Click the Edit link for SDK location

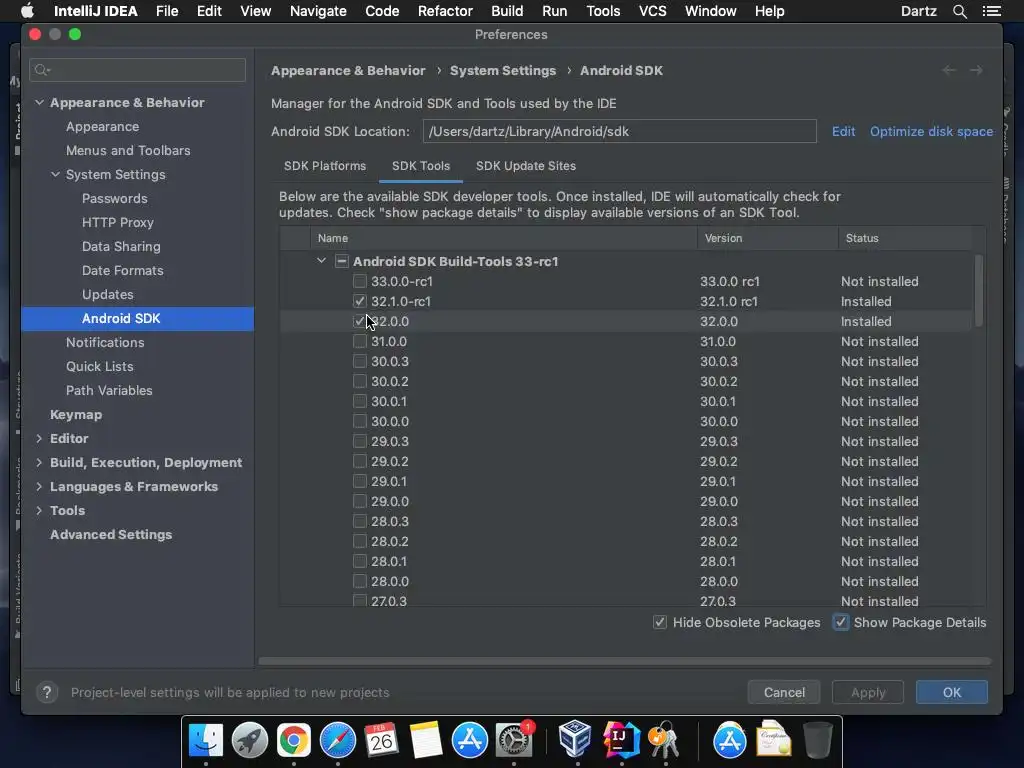click(x=843, y=131)
